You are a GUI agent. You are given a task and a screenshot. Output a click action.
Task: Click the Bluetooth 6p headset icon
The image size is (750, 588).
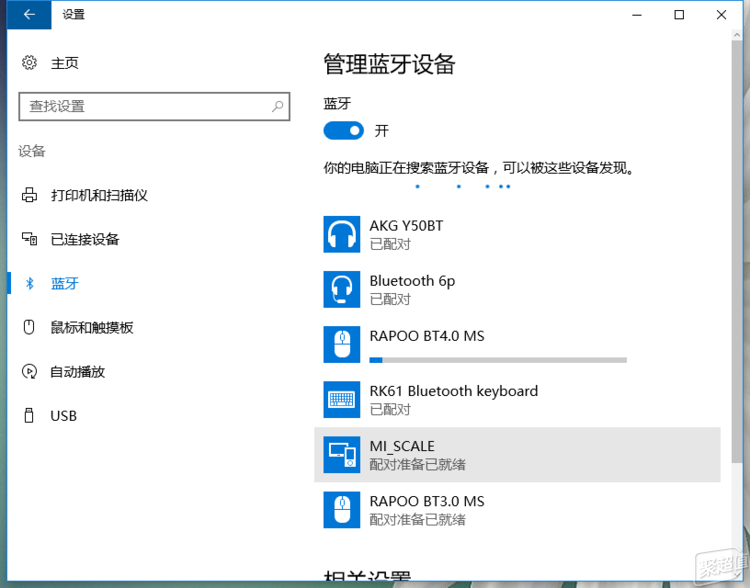342,289
